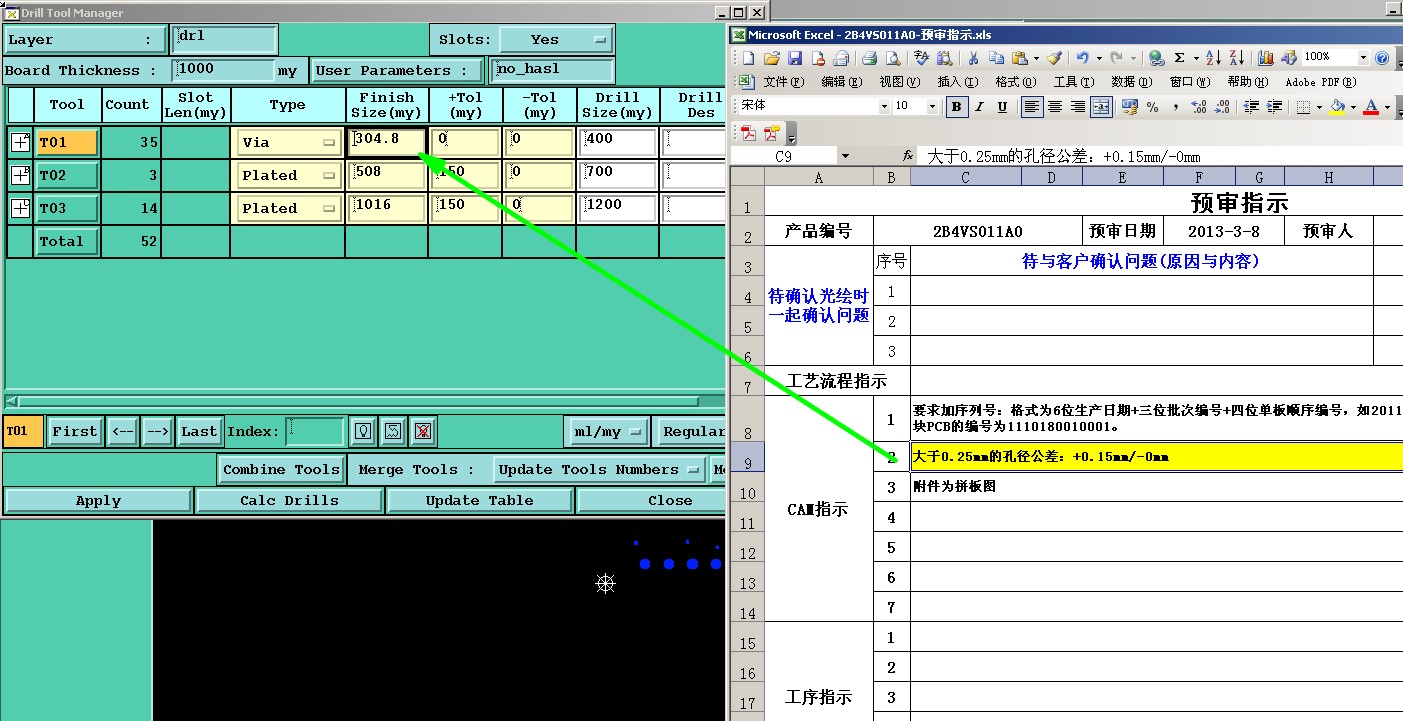Click Percent style icon
Viewport: 1403px width, 721px height.
click(x=1152, y=106)
